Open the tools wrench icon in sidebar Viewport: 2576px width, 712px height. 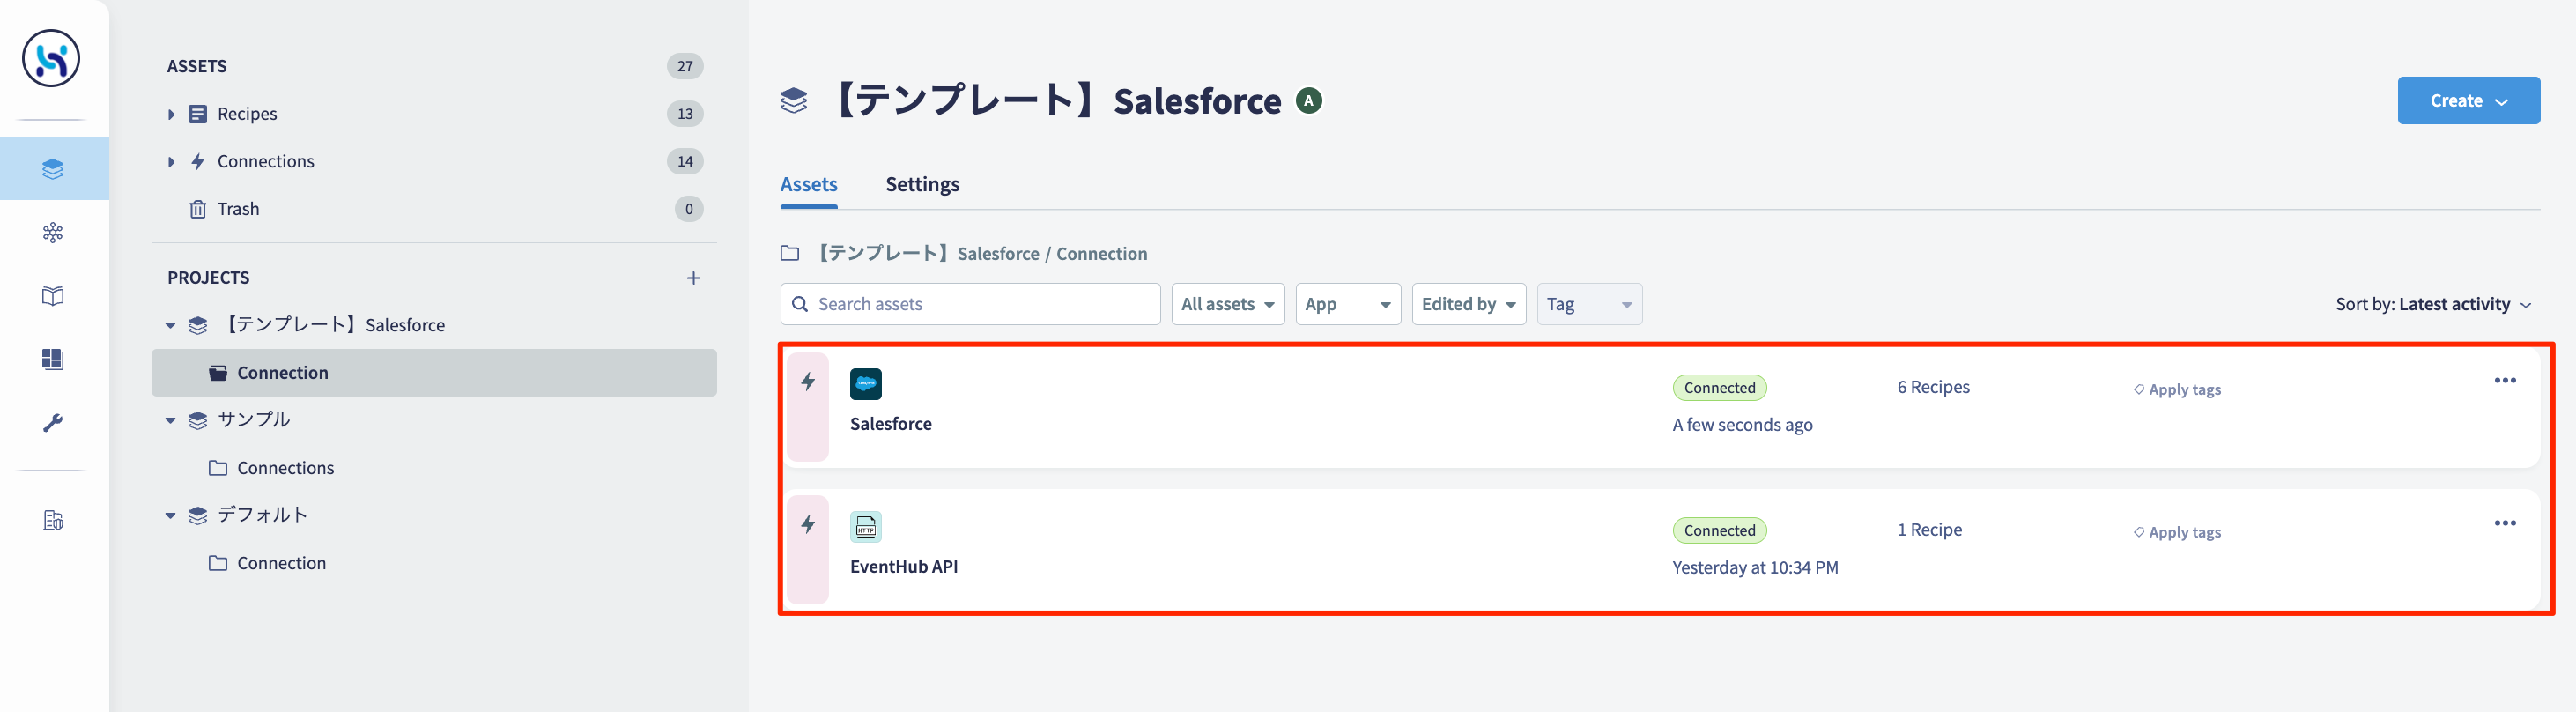(53, 423)
